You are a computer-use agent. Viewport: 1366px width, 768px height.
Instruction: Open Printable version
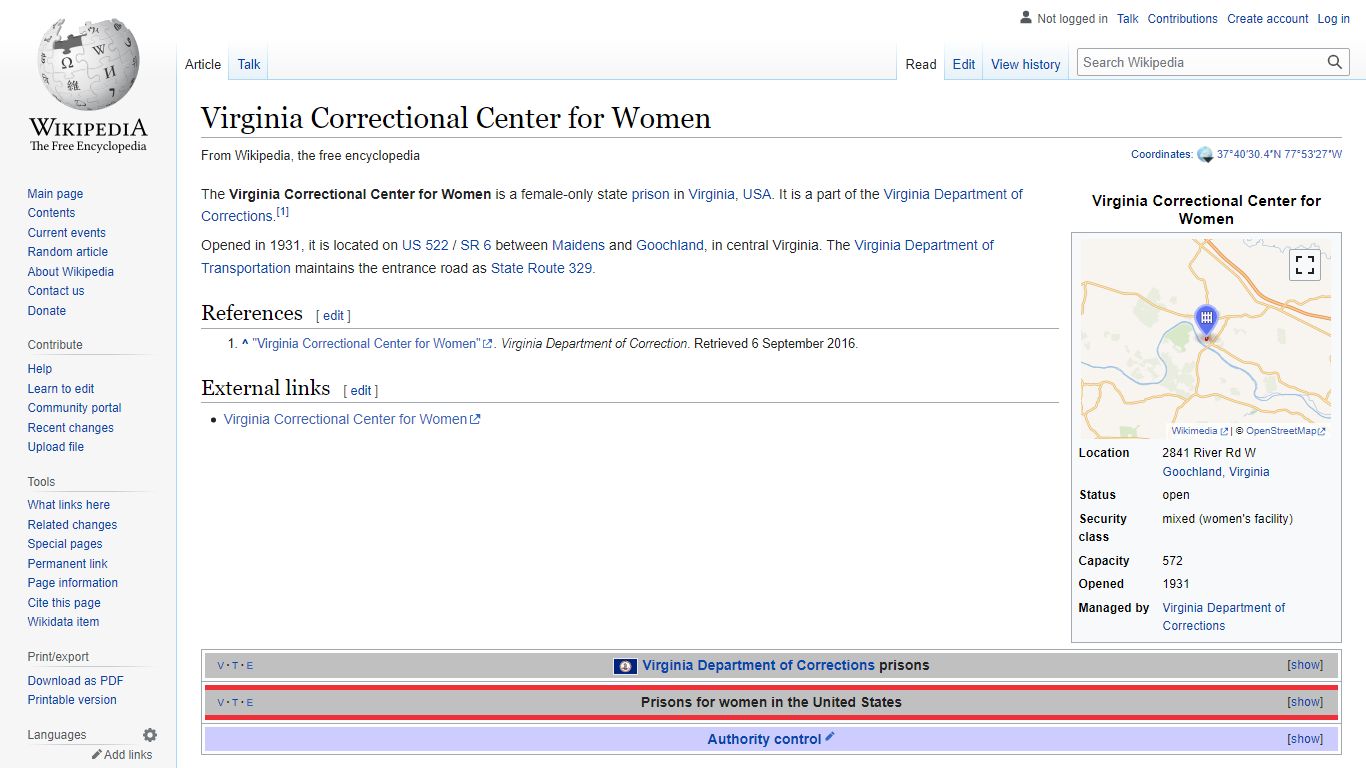pyautogui.click(x=72, y=700)
